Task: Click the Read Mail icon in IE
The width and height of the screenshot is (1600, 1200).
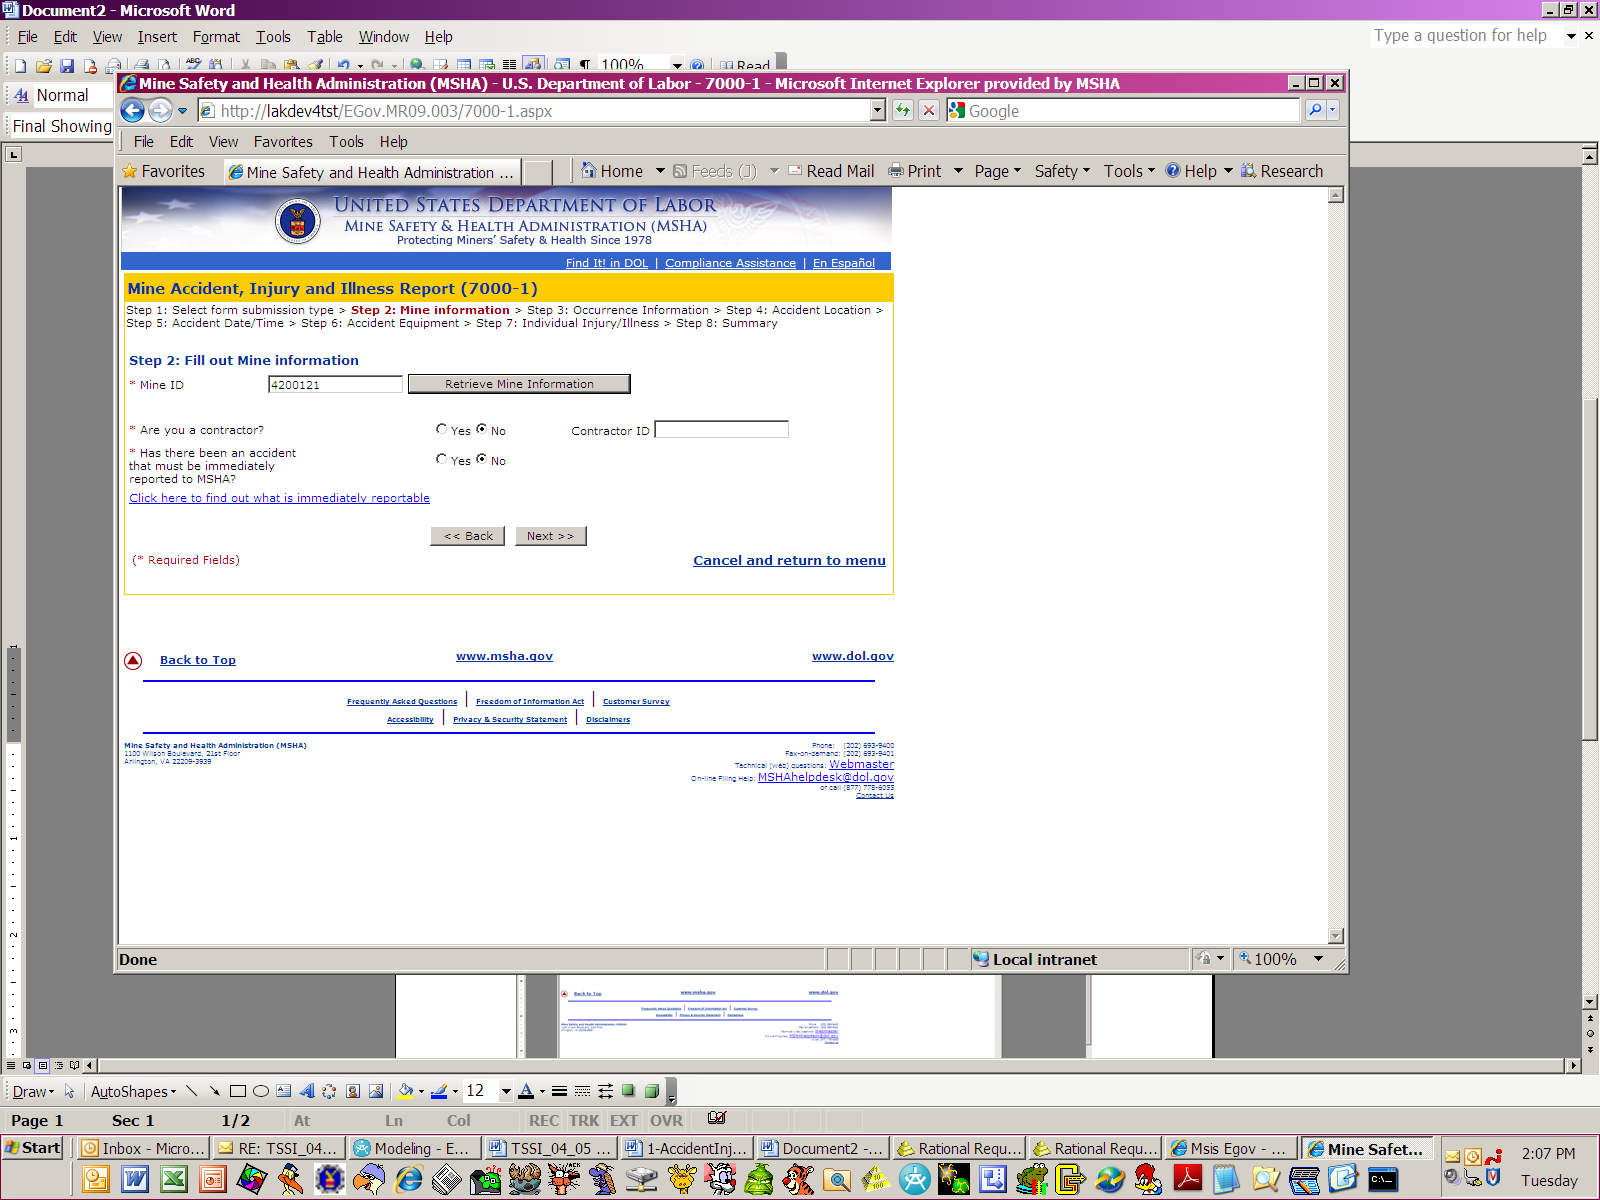Action: 796,171
